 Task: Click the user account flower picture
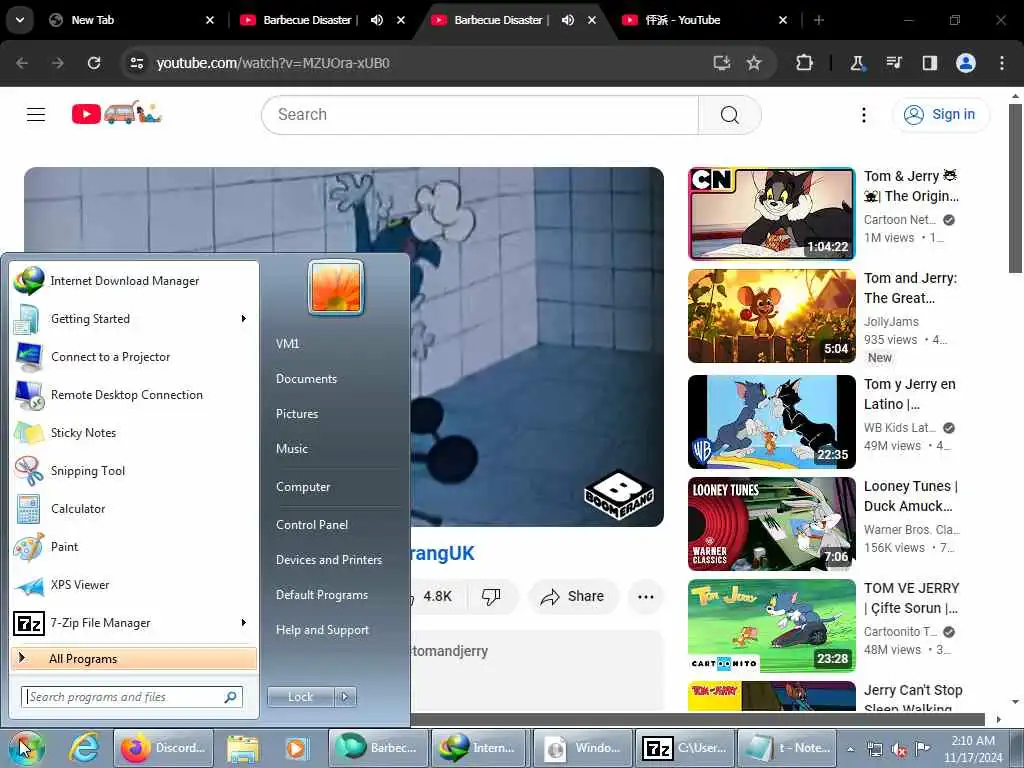point(336,287)
